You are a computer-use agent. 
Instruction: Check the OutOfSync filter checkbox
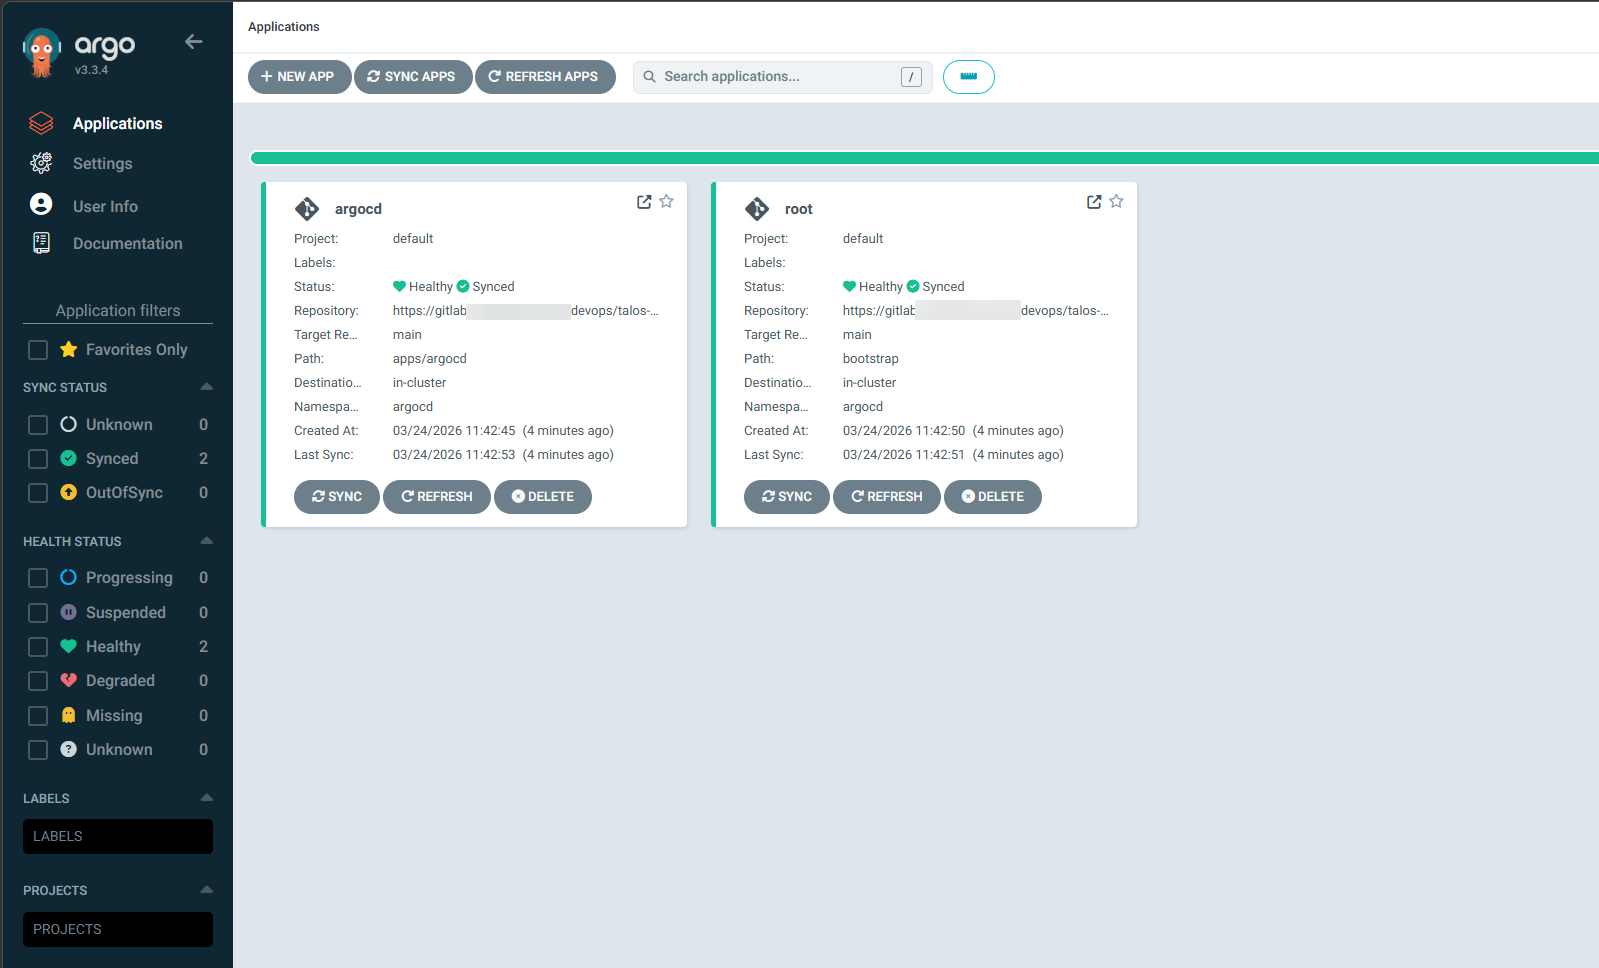point(38,493)
